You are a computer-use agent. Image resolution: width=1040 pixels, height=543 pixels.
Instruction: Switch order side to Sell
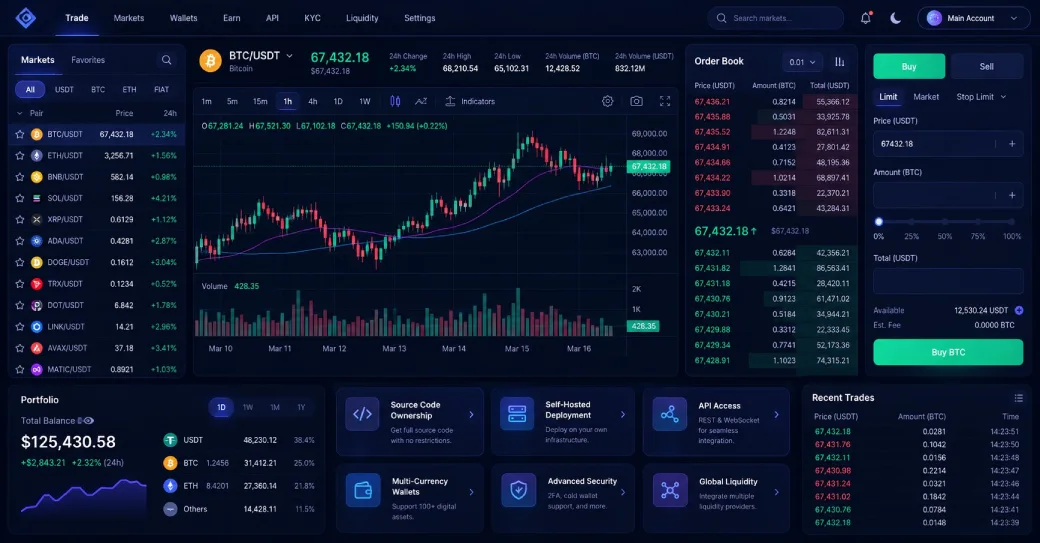tap(986, 66)
